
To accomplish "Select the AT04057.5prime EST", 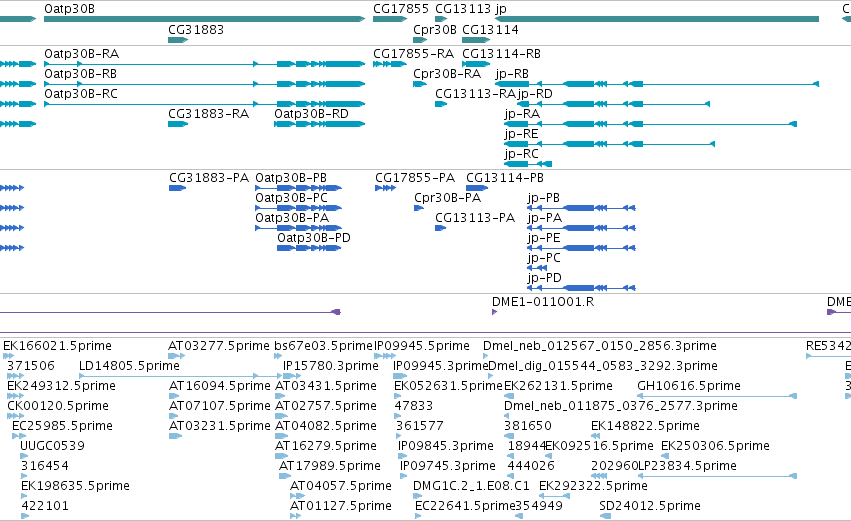I will 295,496.
